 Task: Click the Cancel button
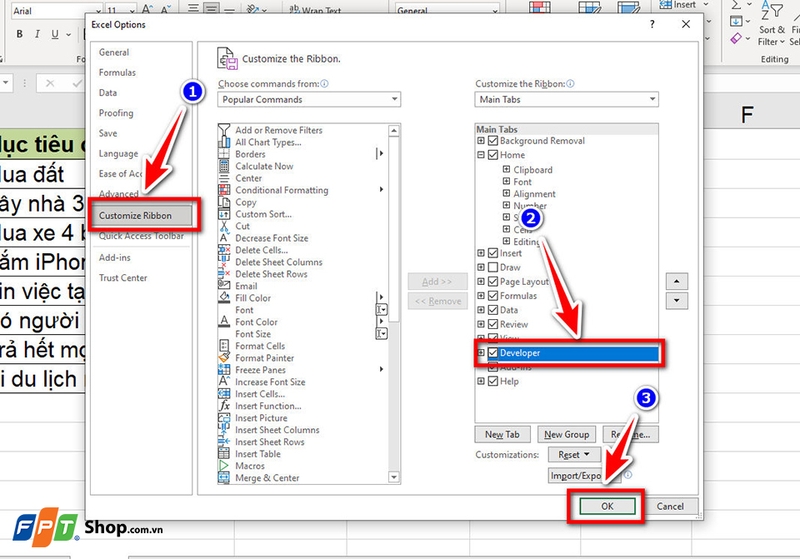click(670, 506)
